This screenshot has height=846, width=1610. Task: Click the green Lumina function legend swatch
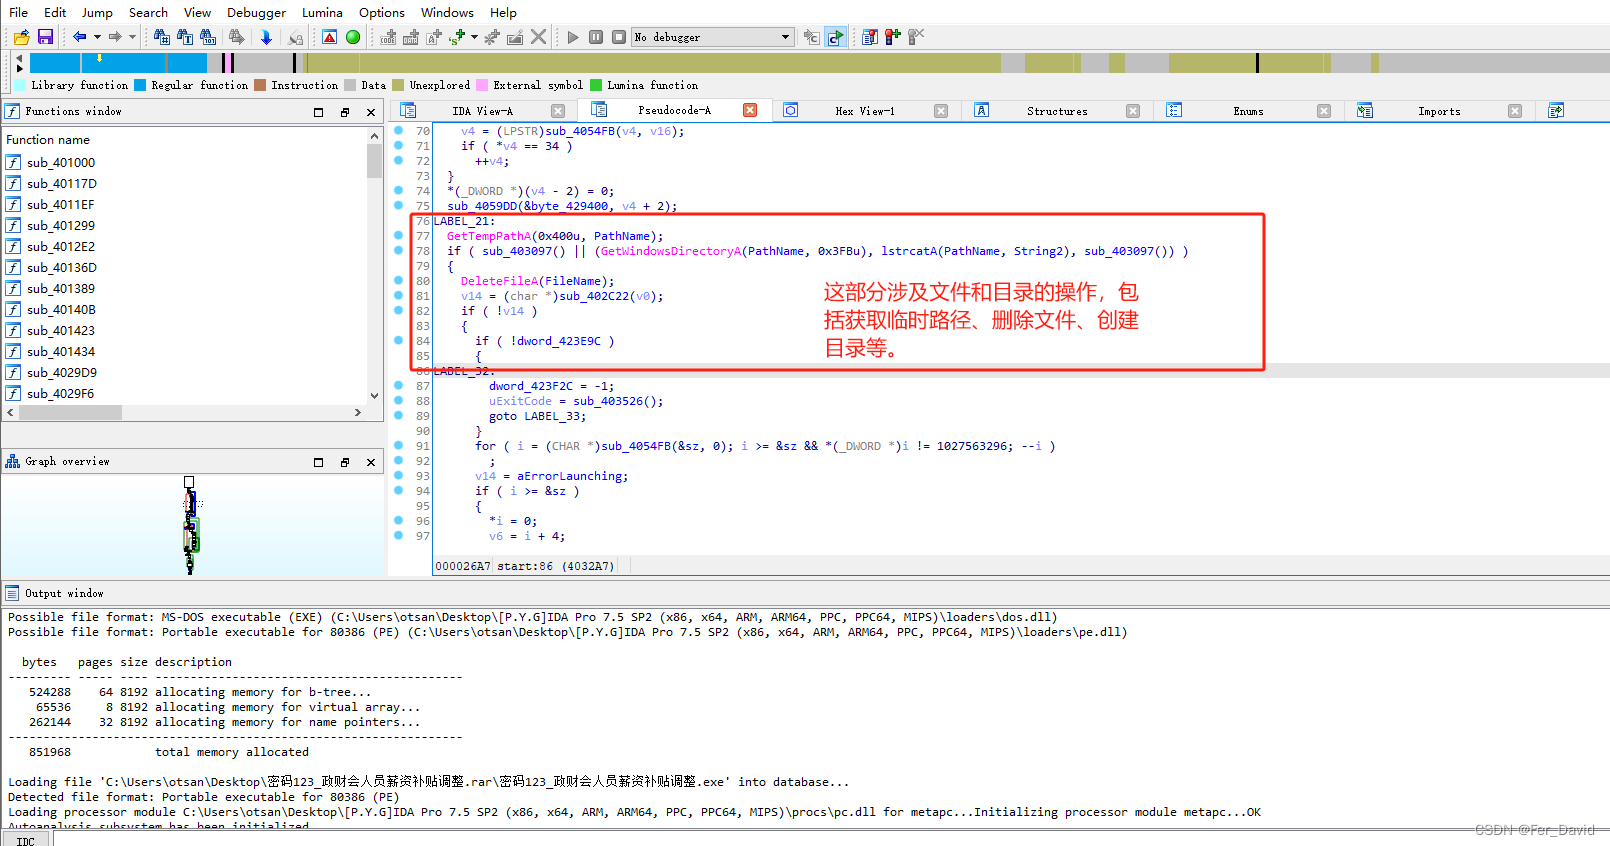[x=596, y=85]
